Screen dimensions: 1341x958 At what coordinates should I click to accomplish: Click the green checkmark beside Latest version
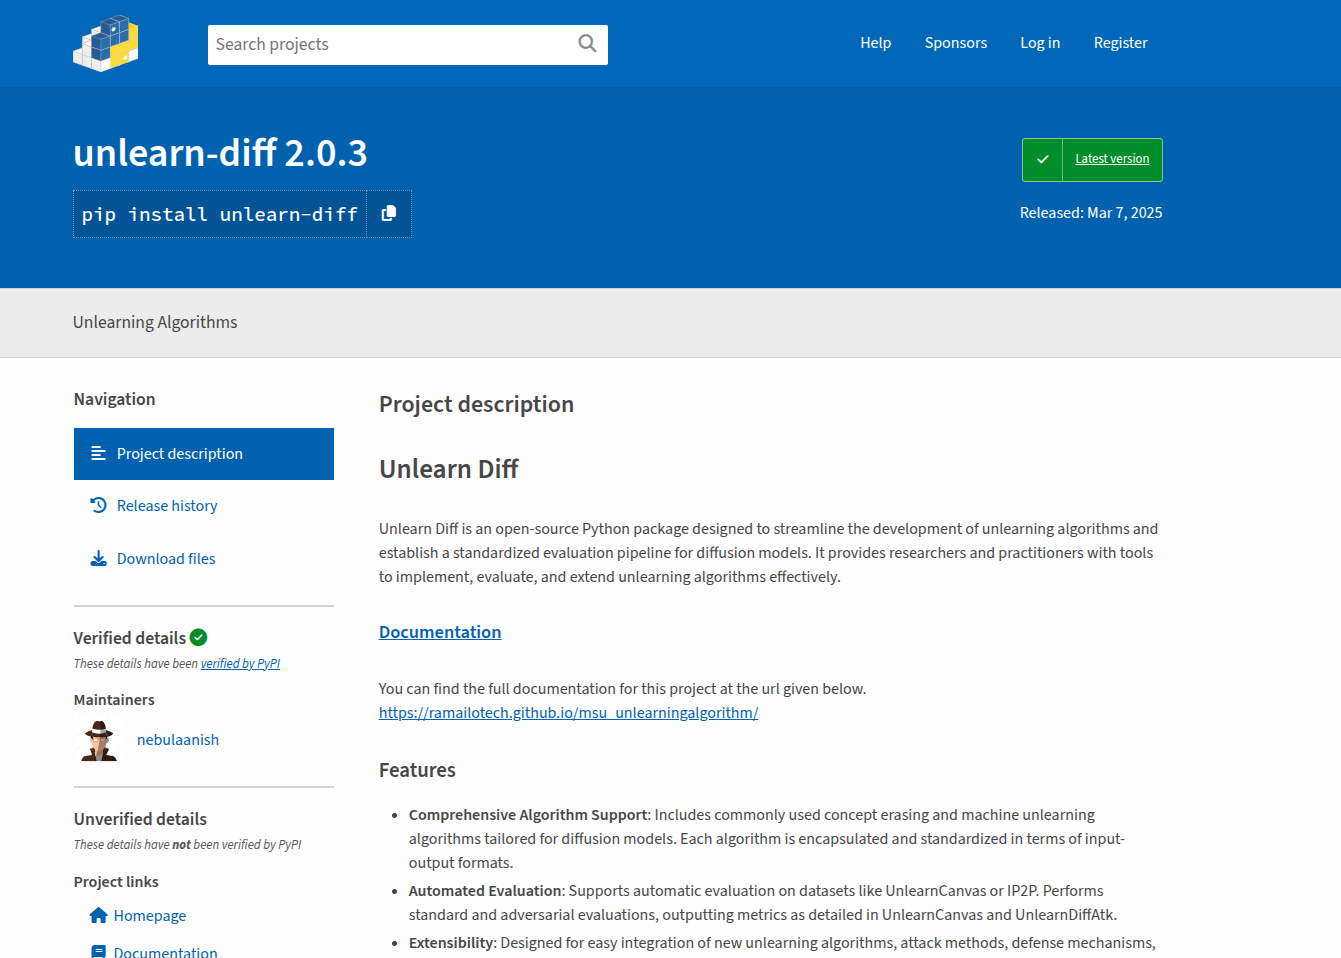pyautogui.click(x=1042, y=160)
